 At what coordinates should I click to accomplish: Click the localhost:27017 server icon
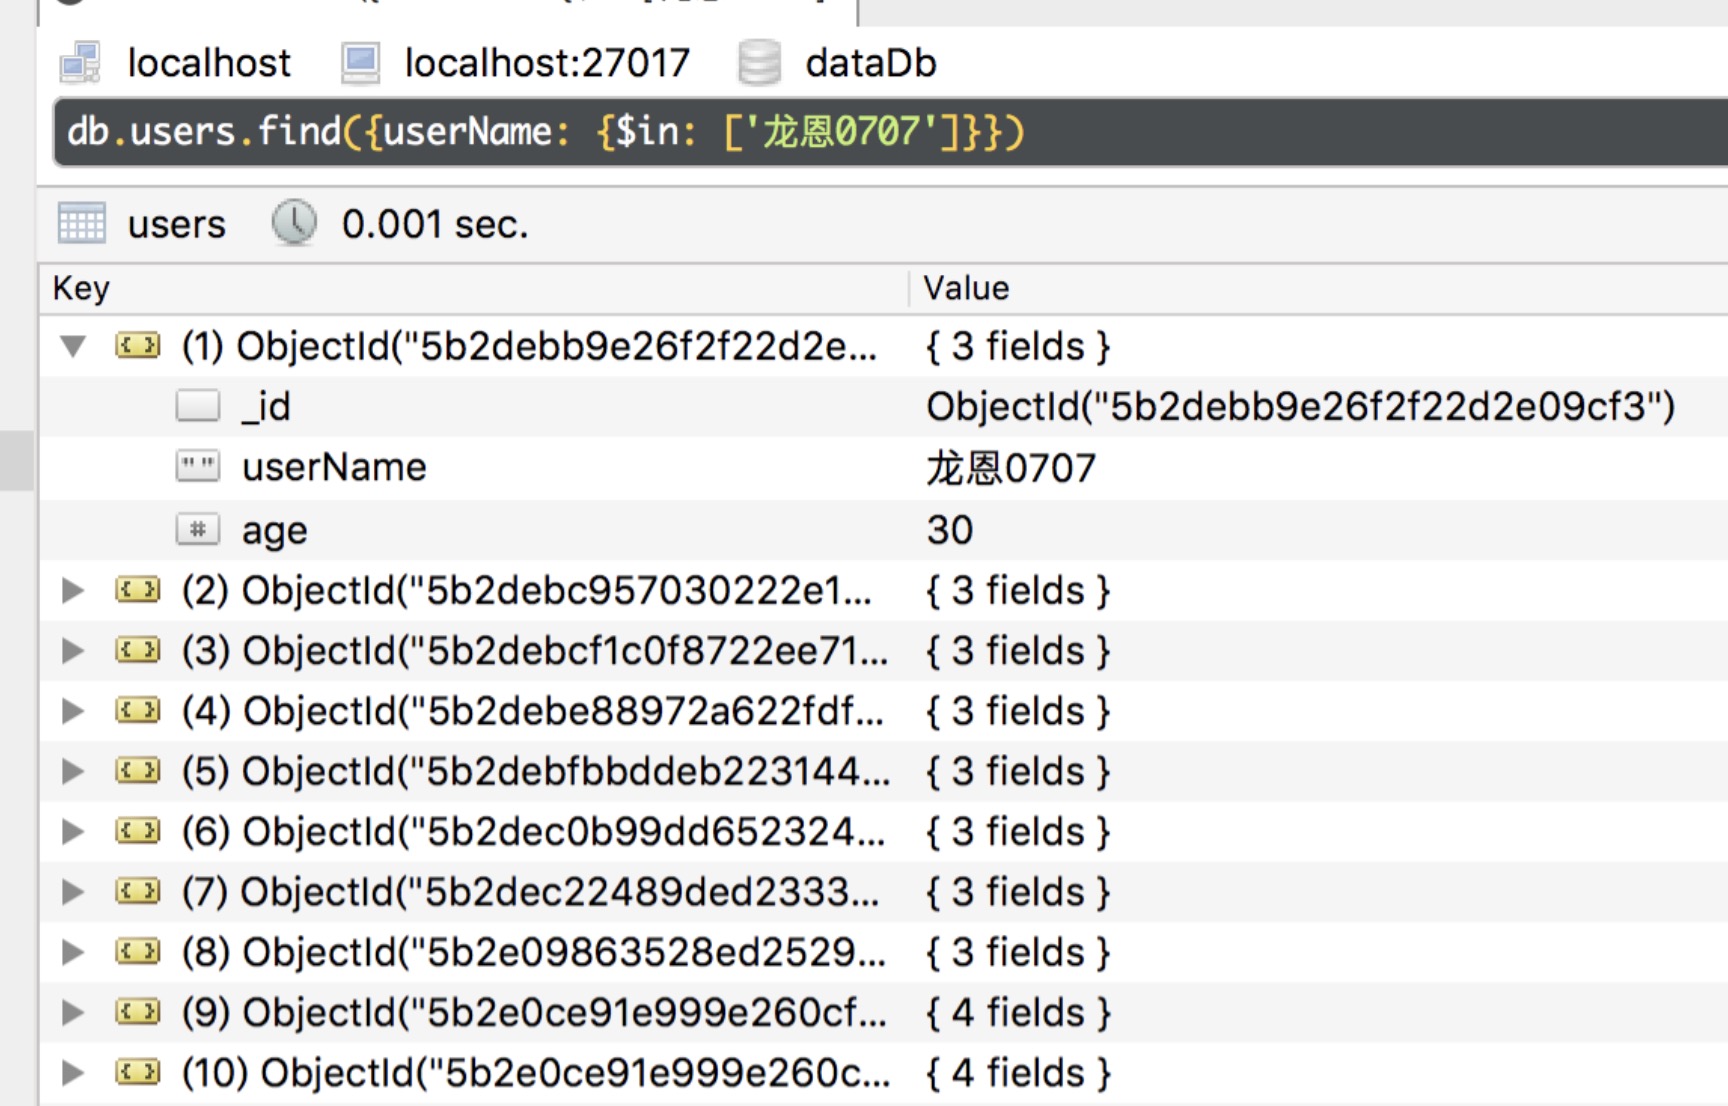click(361, 63)
